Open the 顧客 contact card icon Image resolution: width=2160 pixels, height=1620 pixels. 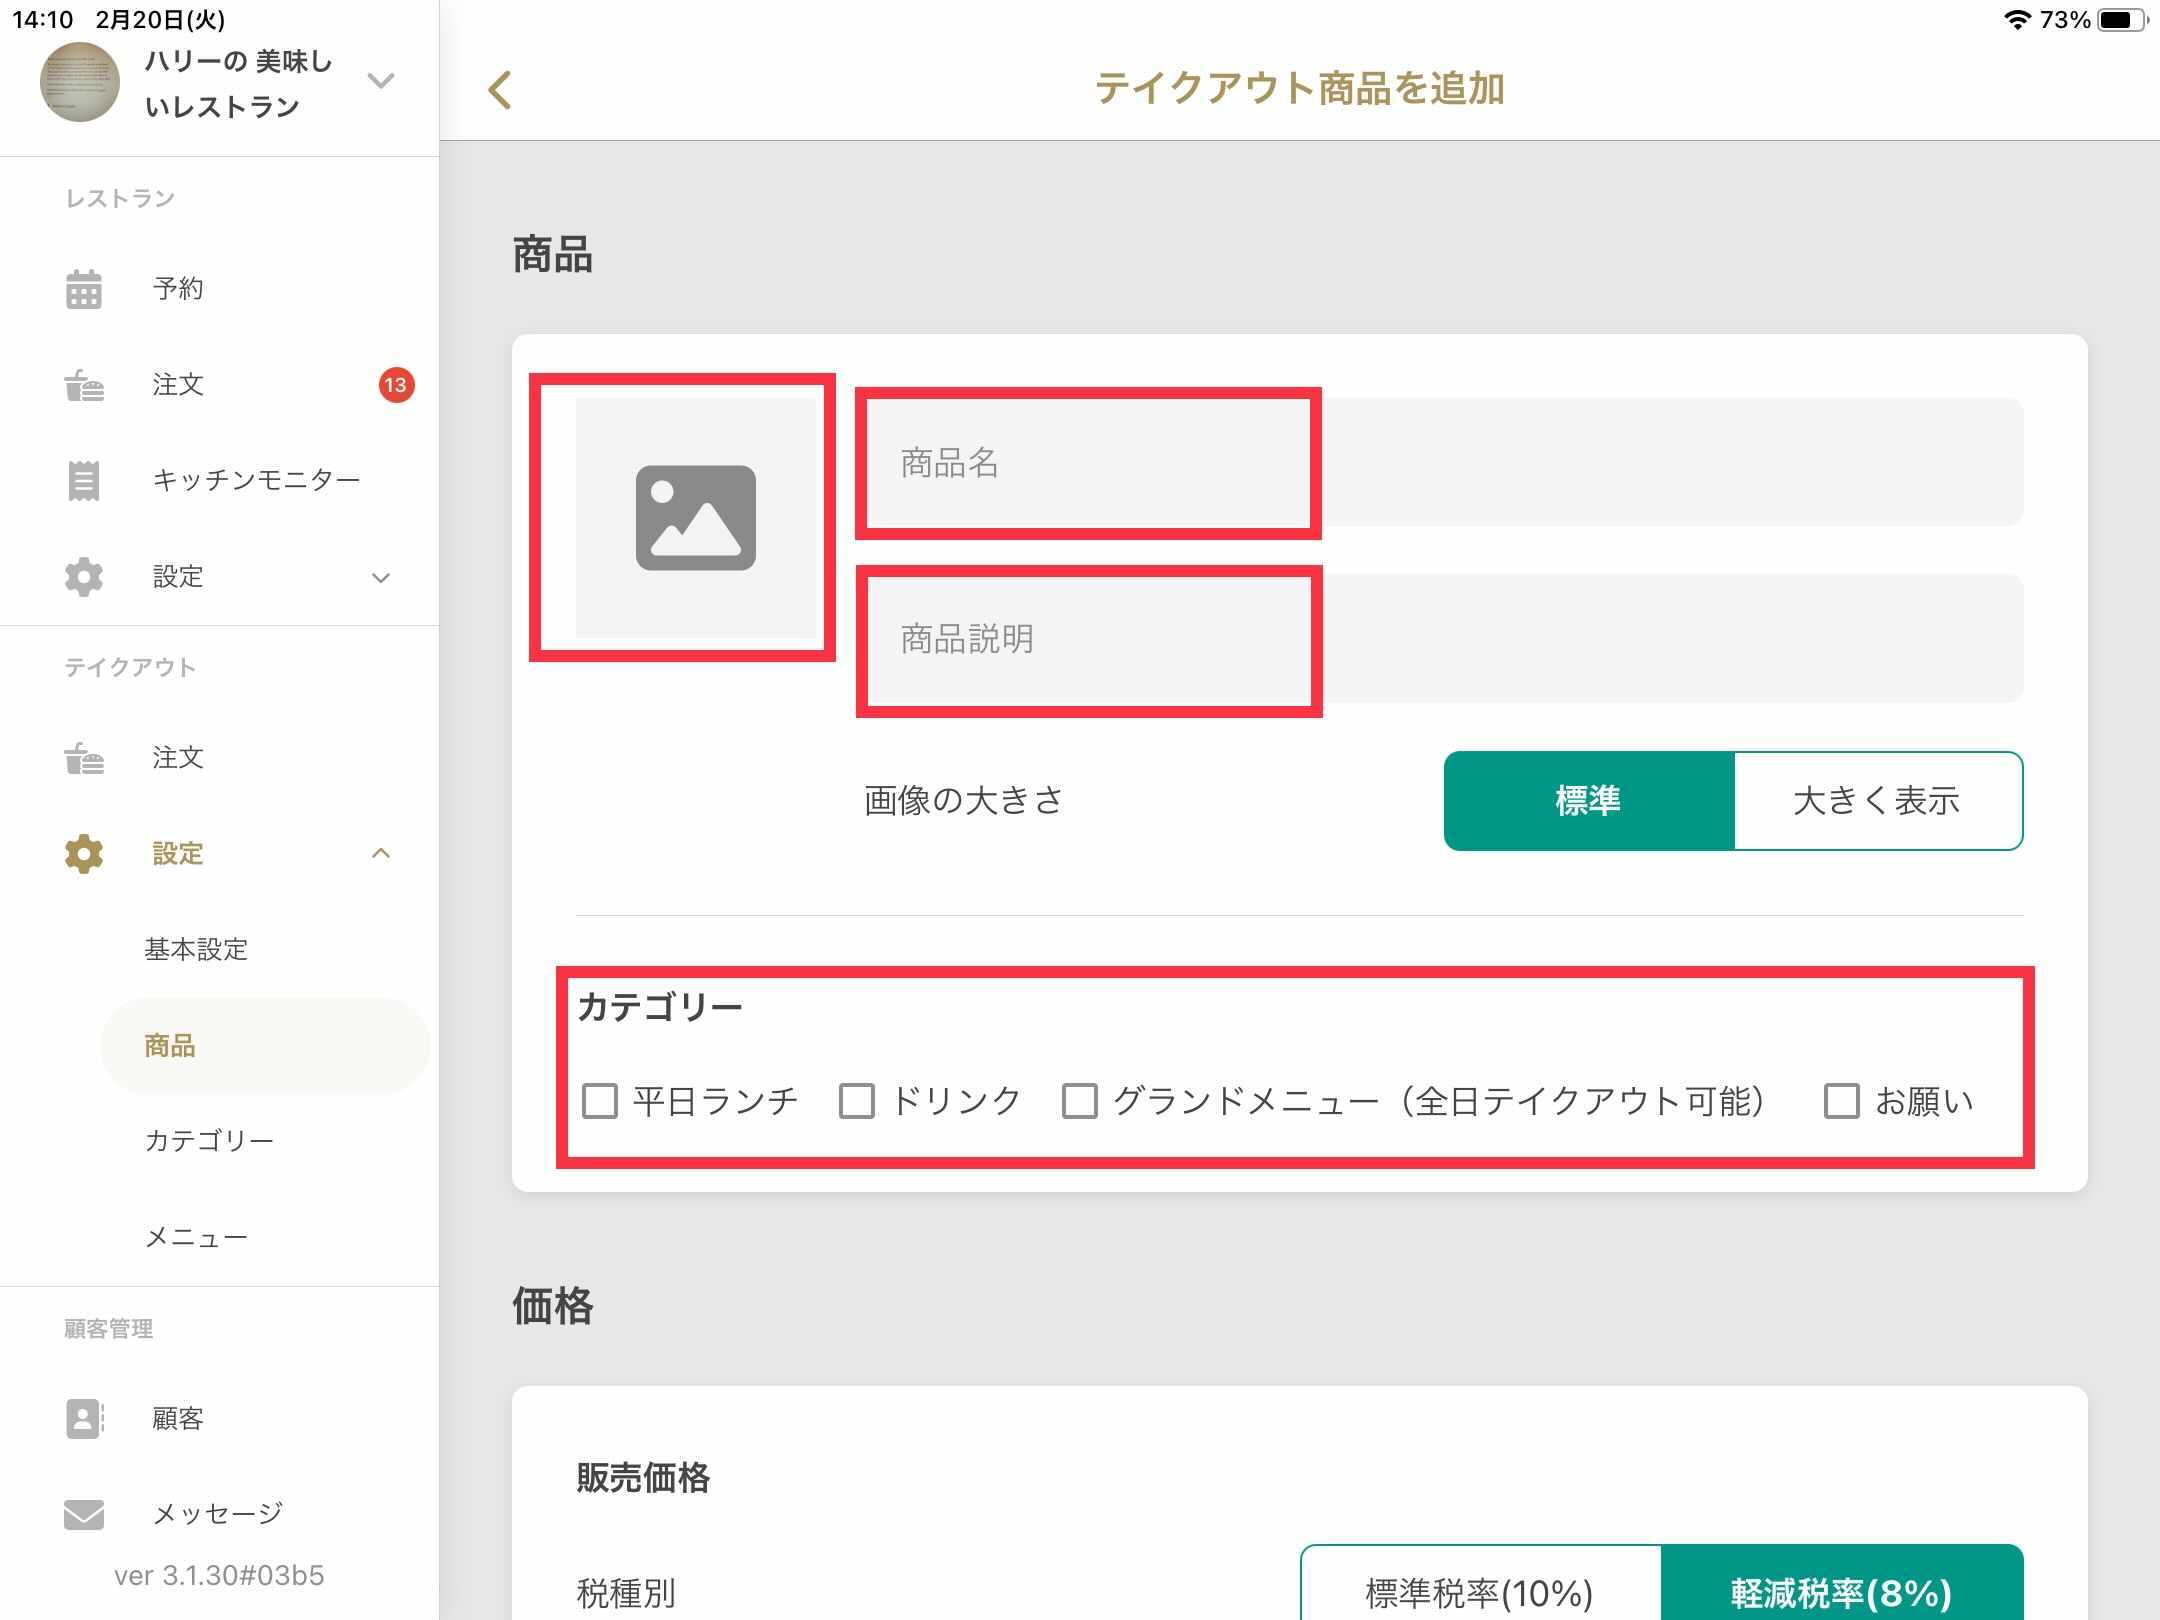[84, 1418]
